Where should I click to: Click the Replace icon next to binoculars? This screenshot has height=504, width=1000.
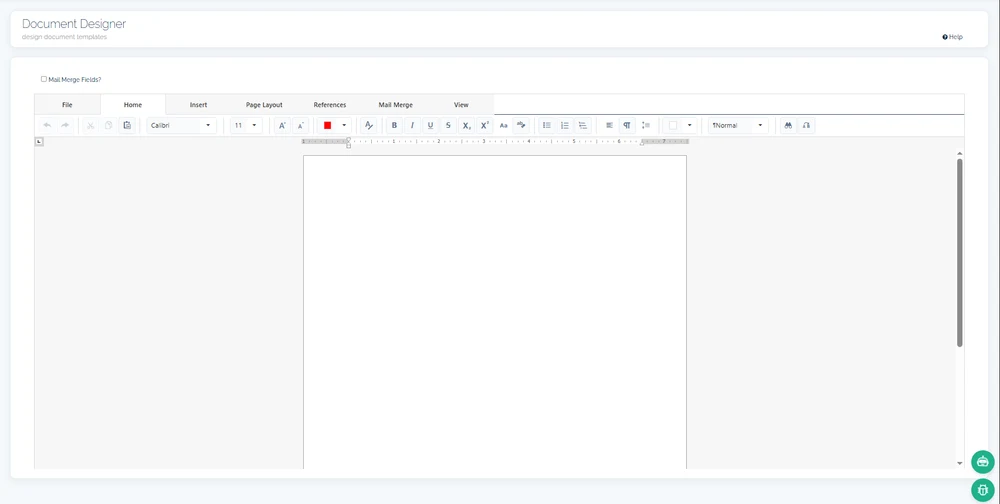click(x=806, y=126)
